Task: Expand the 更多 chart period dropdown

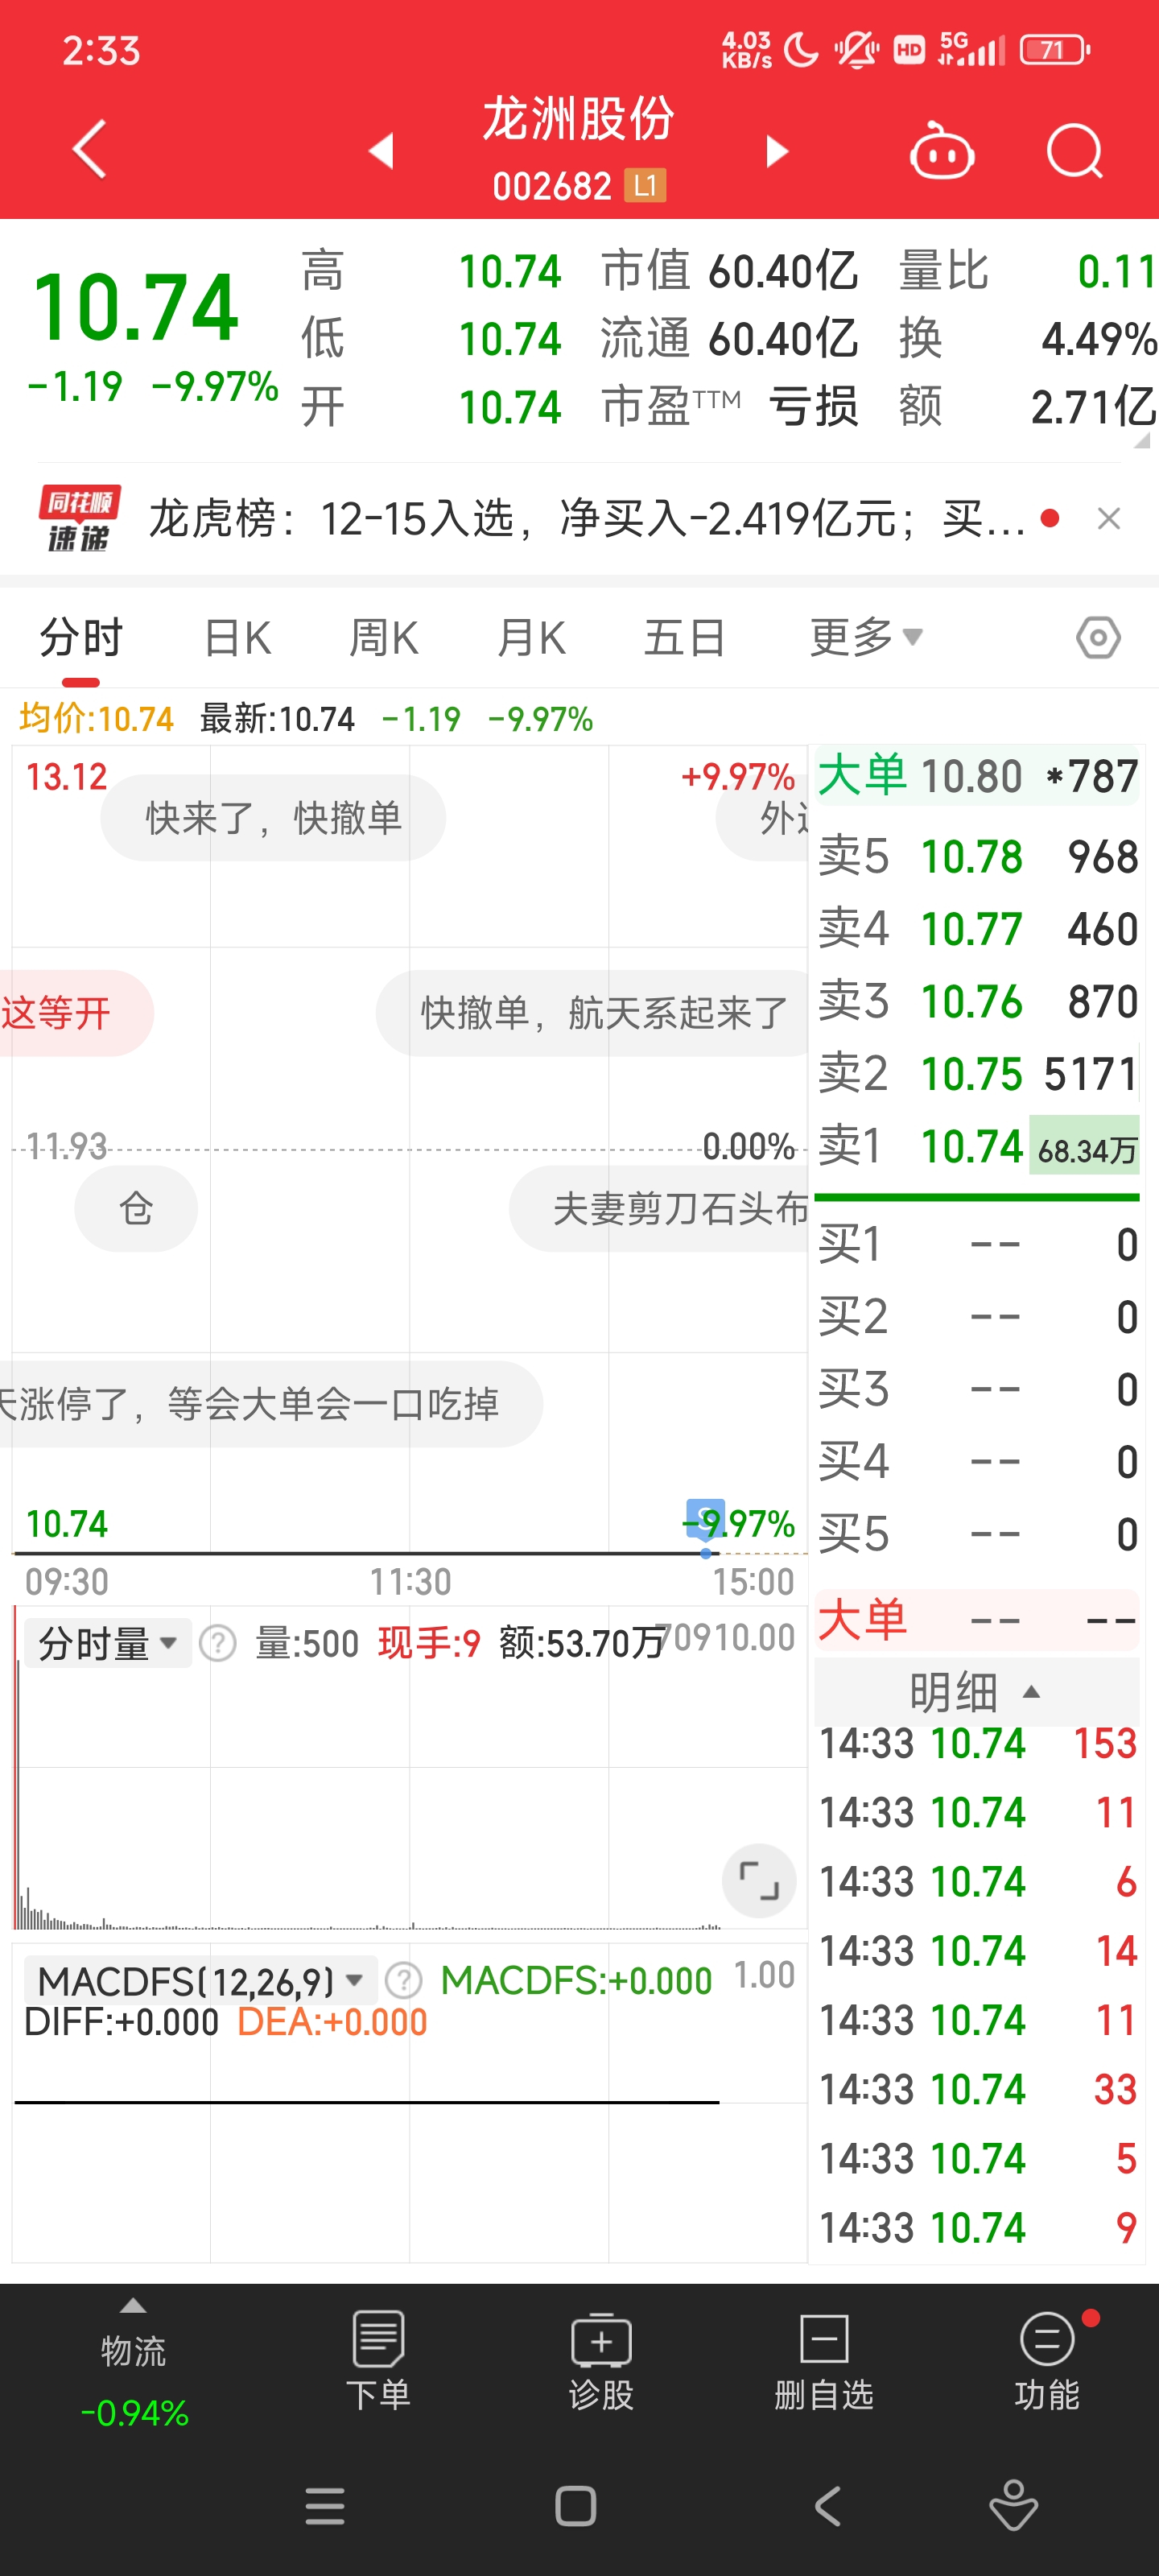Action: [x=866, y=637]
